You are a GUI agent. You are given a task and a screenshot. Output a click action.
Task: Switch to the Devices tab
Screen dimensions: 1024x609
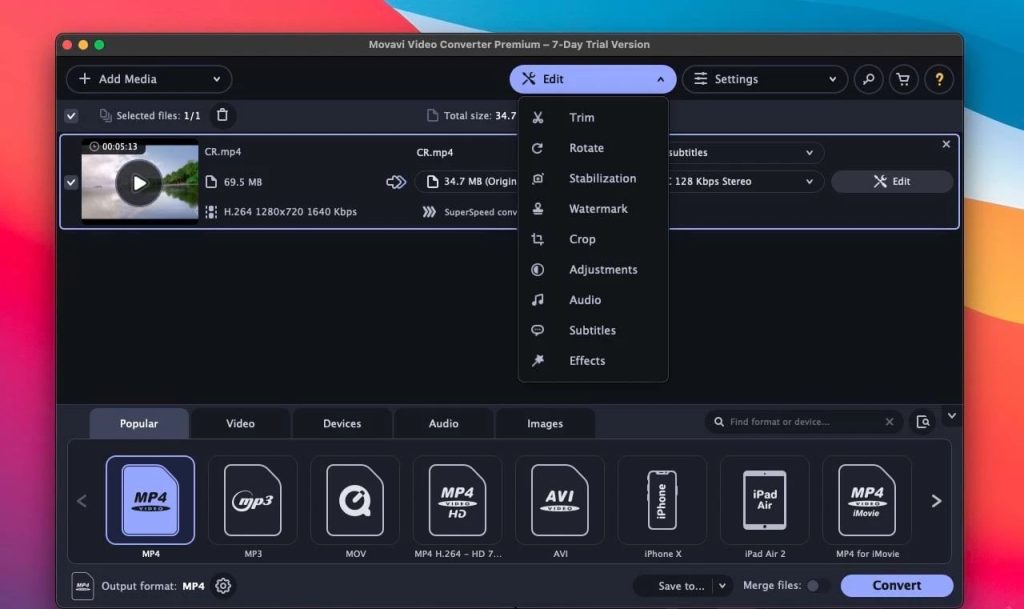click(342, 423)
